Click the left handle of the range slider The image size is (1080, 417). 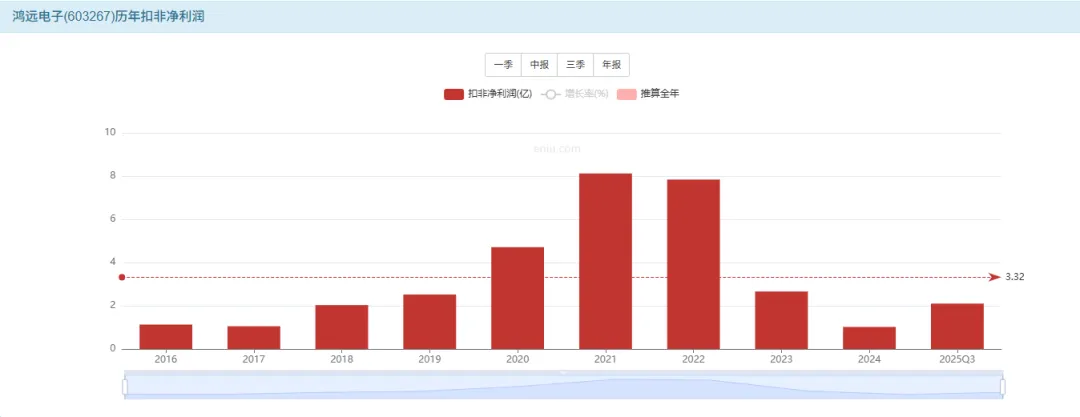click(x=125, y=387)
